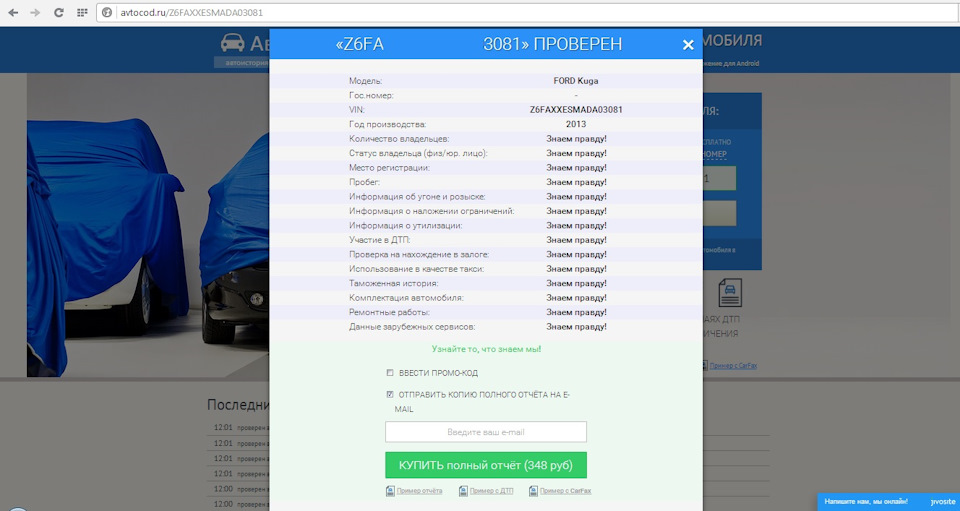Go back with browser back arrow

click(13, 12)
